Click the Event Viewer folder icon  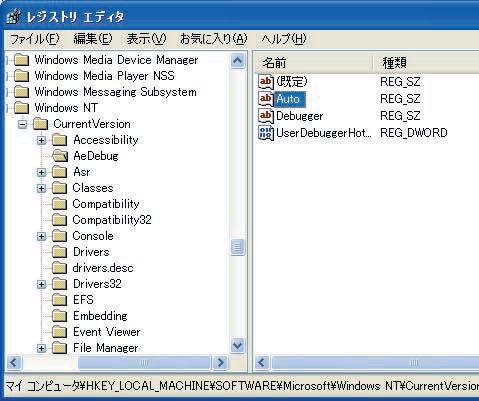(x=60, y=332)
